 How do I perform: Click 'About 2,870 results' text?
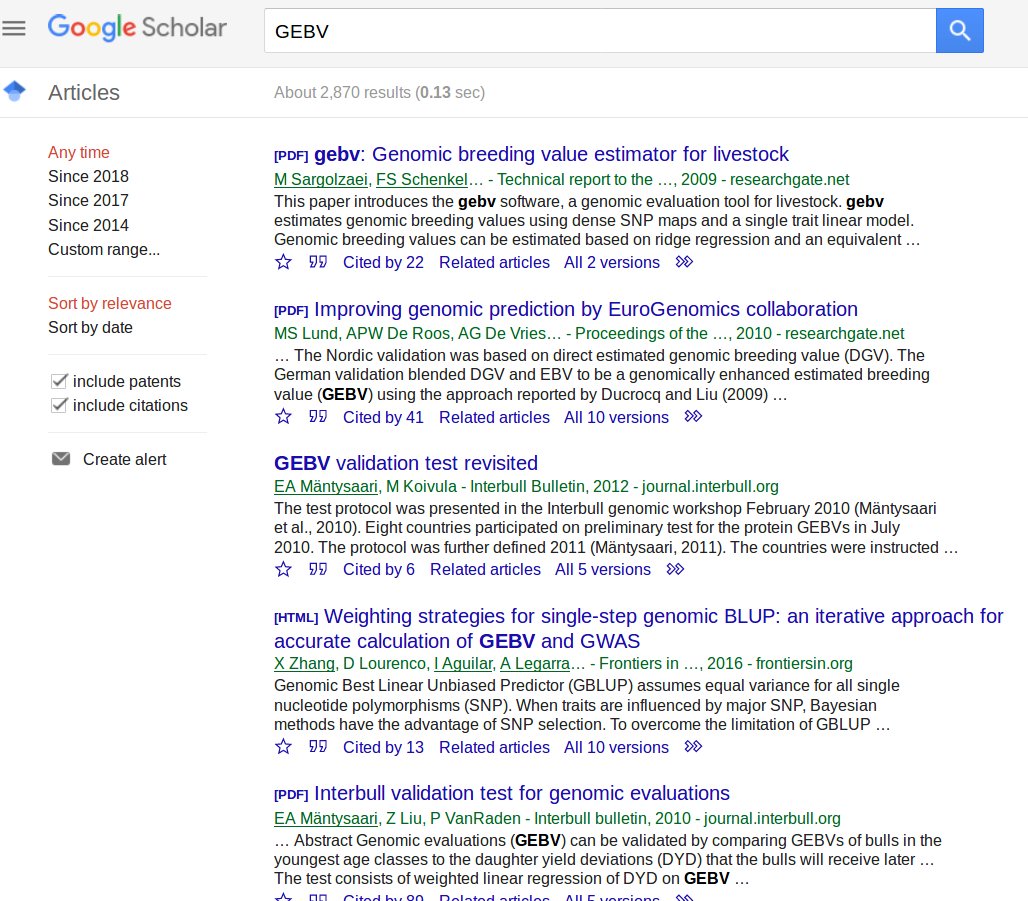(x=380, y=92)
